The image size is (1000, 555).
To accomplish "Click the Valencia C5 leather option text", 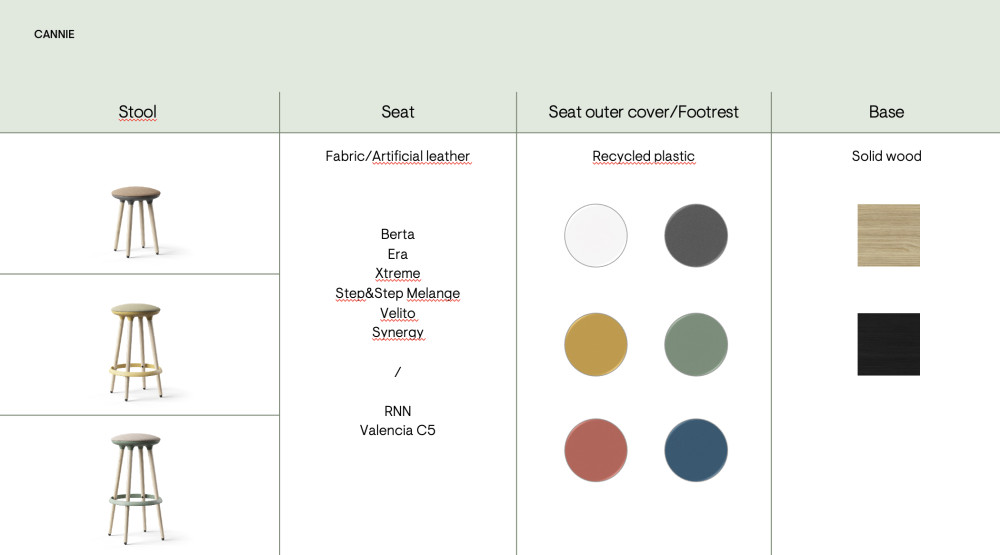I will point(398,430).
